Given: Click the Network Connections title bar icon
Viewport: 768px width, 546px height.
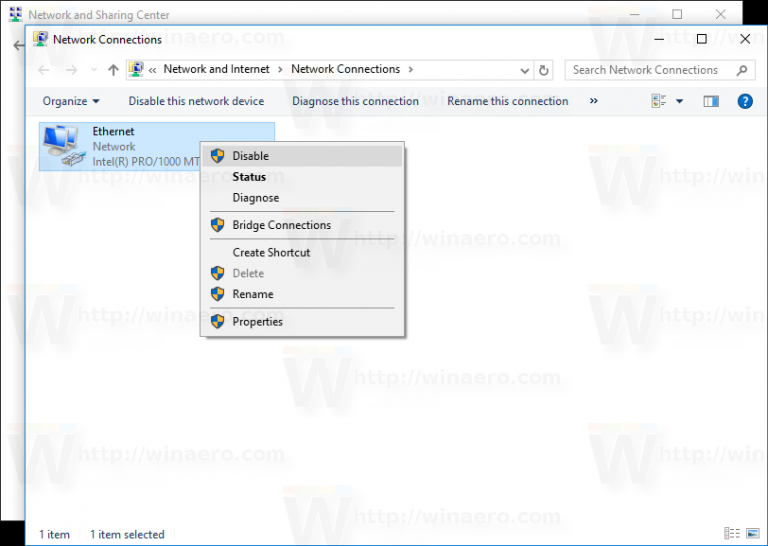Looking at the screenshot, I should coord(40,39).
